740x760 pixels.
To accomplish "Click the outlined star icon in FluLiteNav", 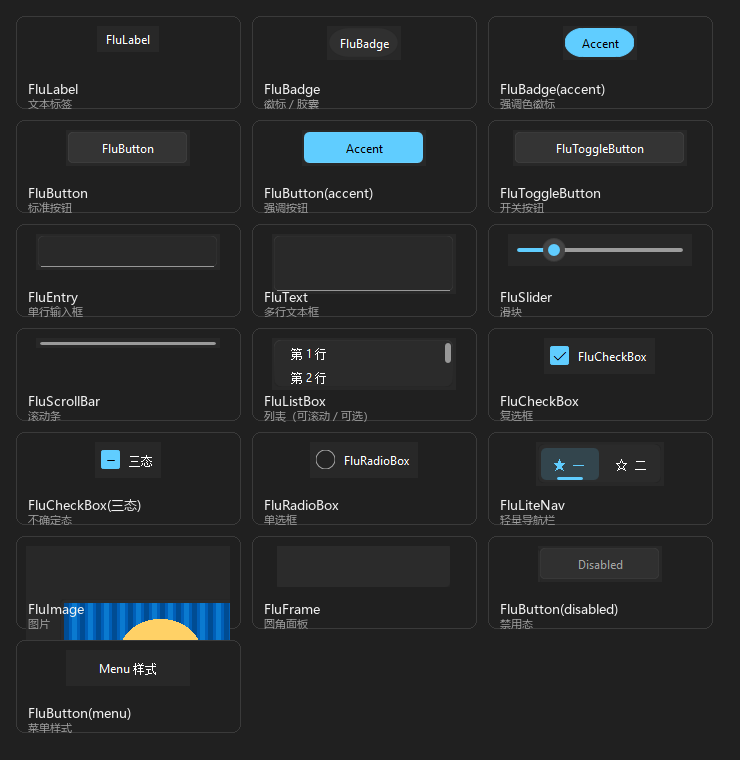I will (621, 465).
